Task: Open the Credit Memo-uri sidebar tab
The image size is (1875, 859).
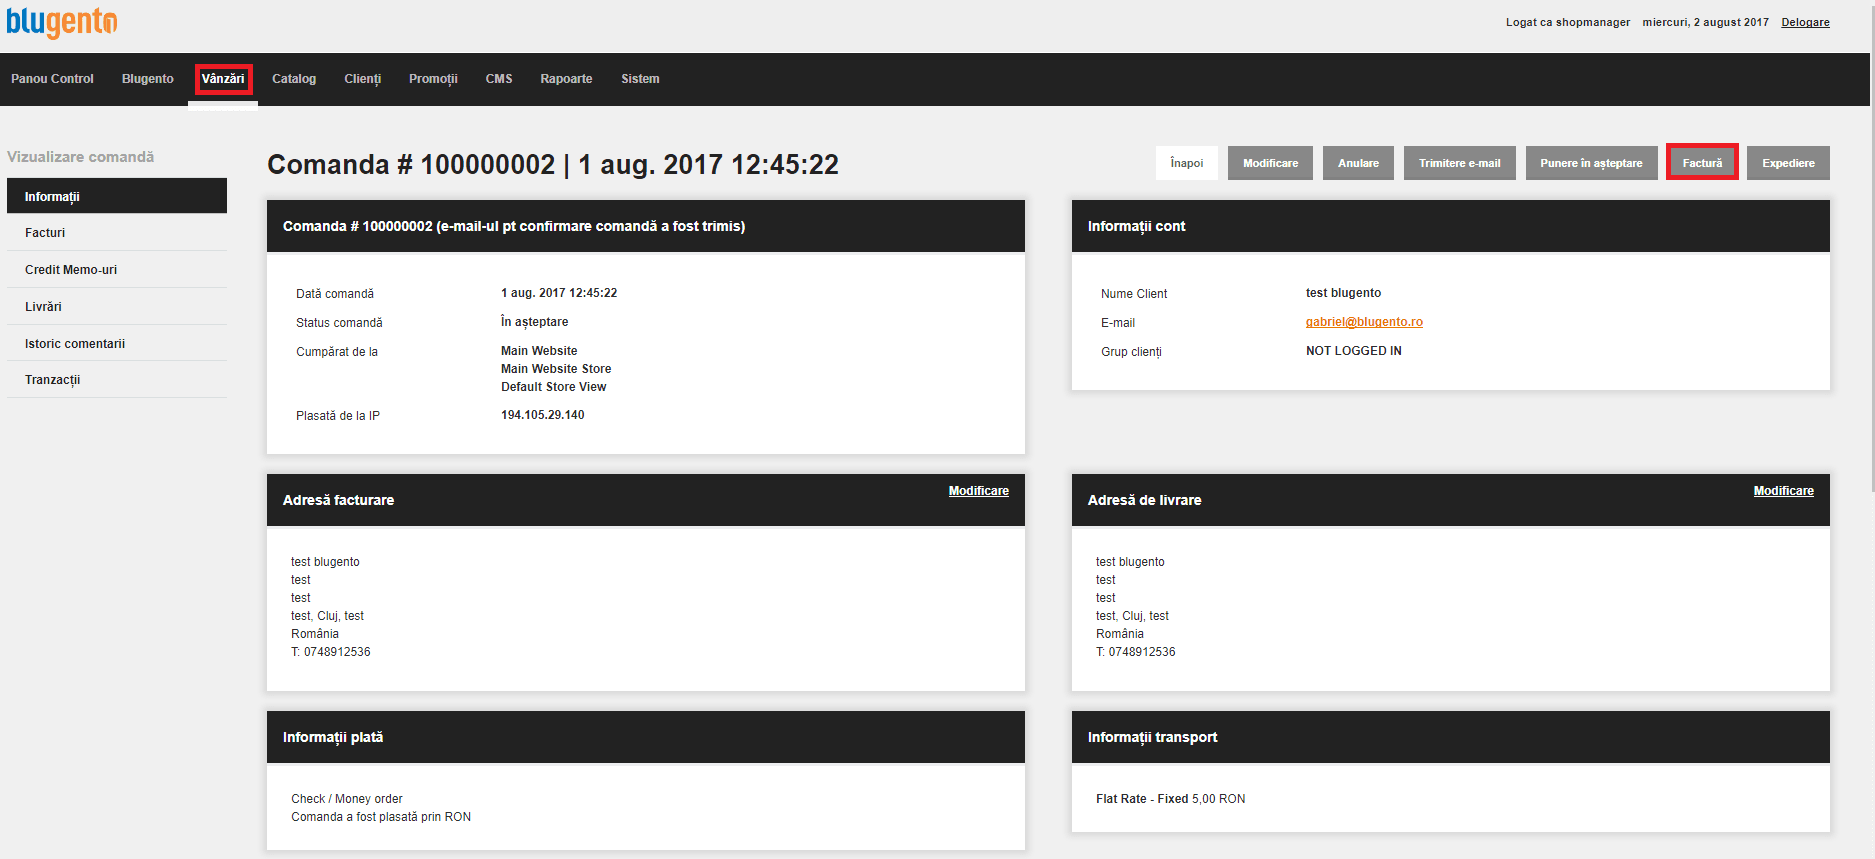Action: pos(117,270)
